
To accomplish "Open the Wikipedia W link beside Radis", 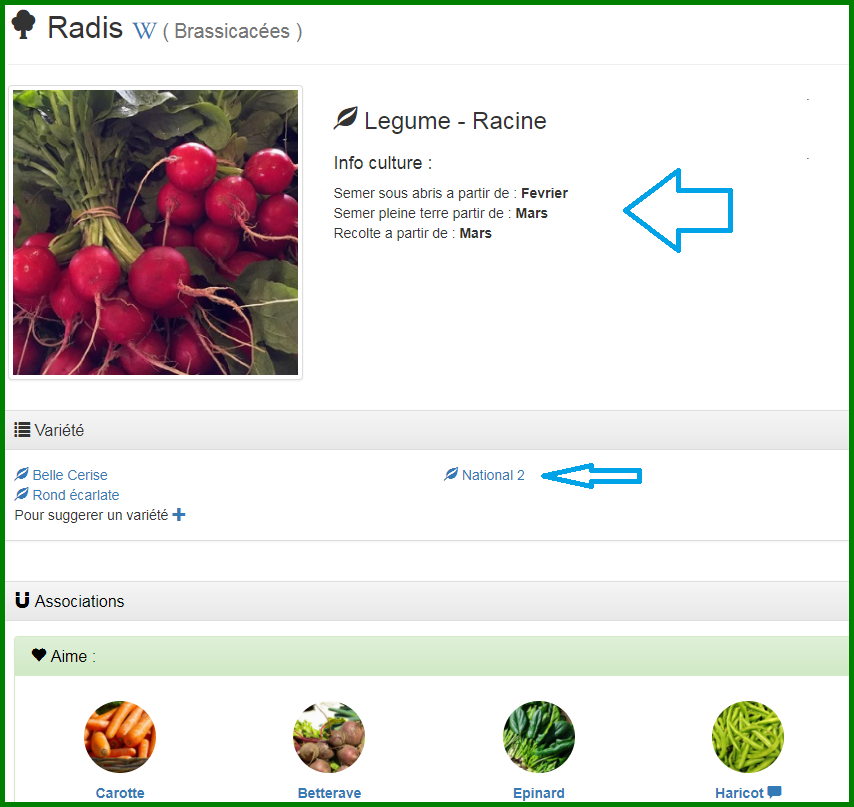I will pyautogui.click(x=144, y=31).
